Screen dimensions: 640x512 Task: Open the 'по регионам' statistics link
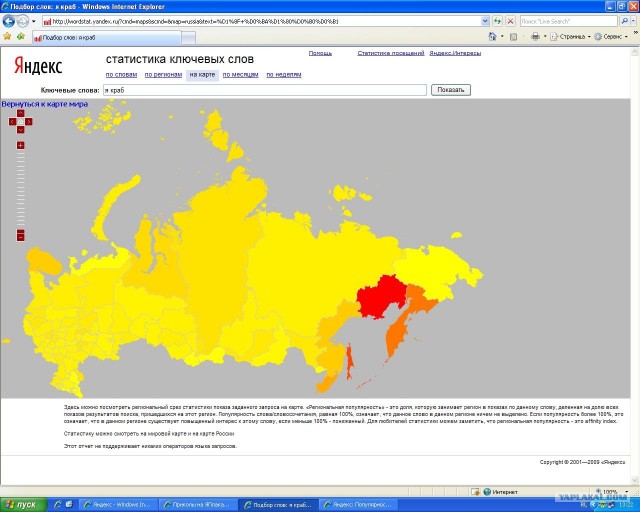coord(163,75)
